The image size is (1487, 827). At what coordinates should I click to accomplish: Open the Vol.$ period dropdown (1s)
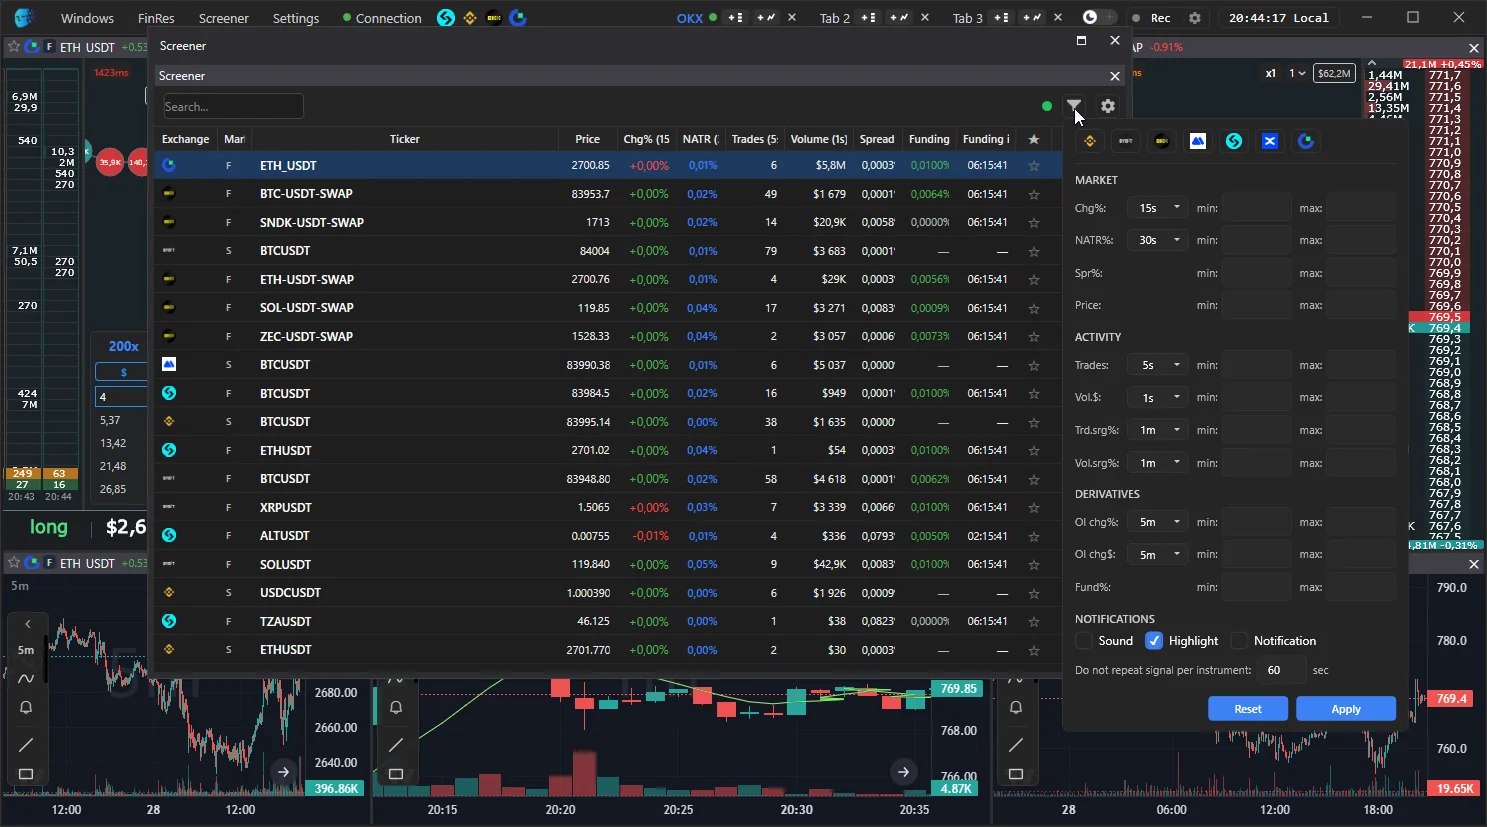(x=1158, y=397)
